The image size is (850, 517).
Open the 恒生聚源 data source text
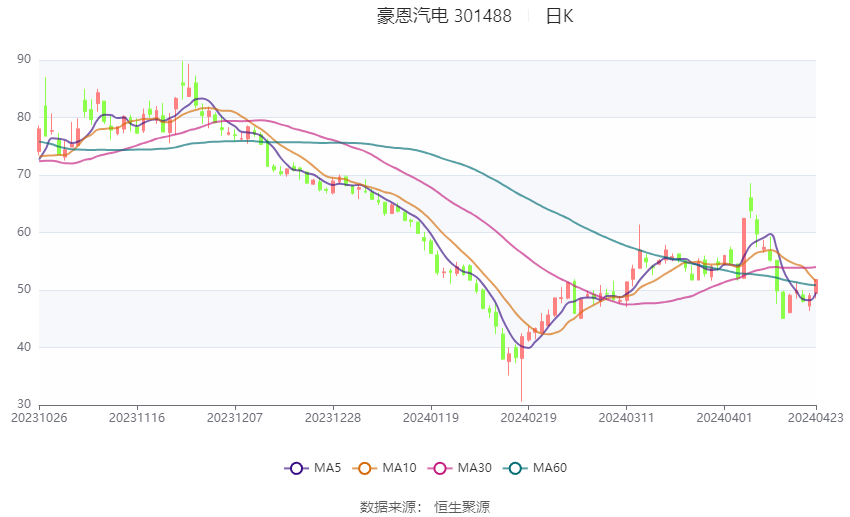tap(462, 507)
